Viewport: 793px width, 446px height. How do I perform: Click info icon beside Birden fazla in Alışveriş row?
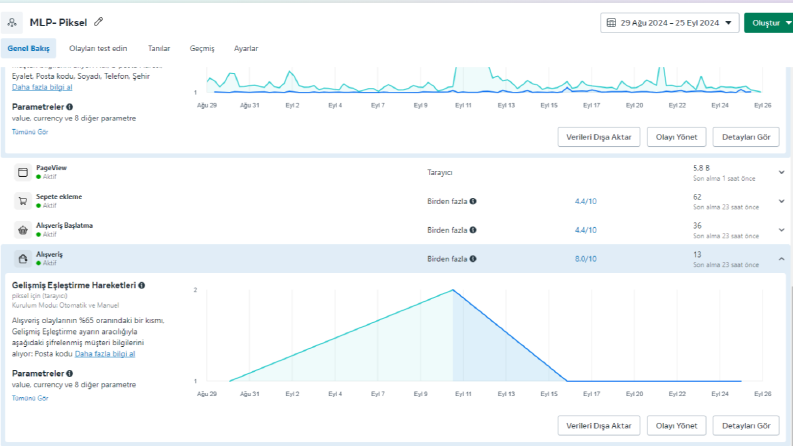(x=473, y=259)
